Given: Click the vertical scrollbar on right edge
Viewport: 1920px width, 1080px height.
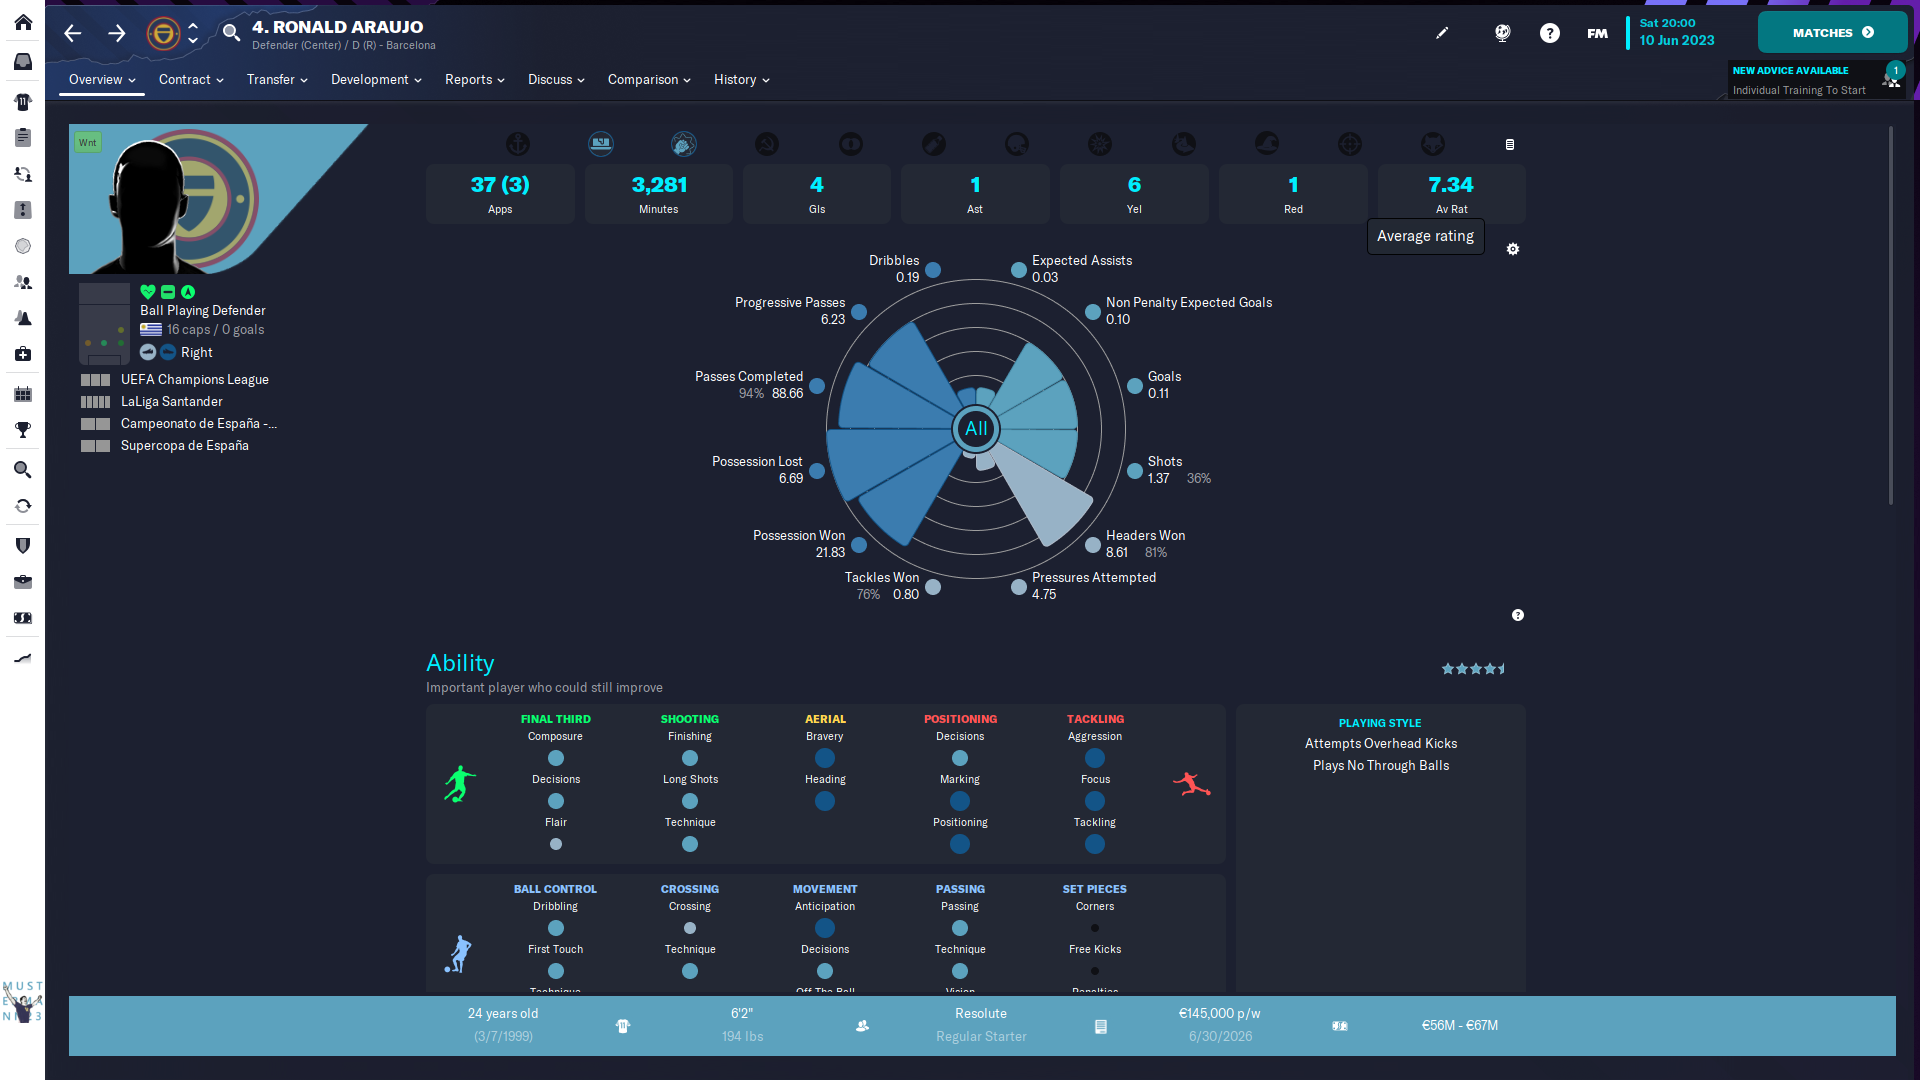Looking at the screenshot, I should click(1890, 315).
